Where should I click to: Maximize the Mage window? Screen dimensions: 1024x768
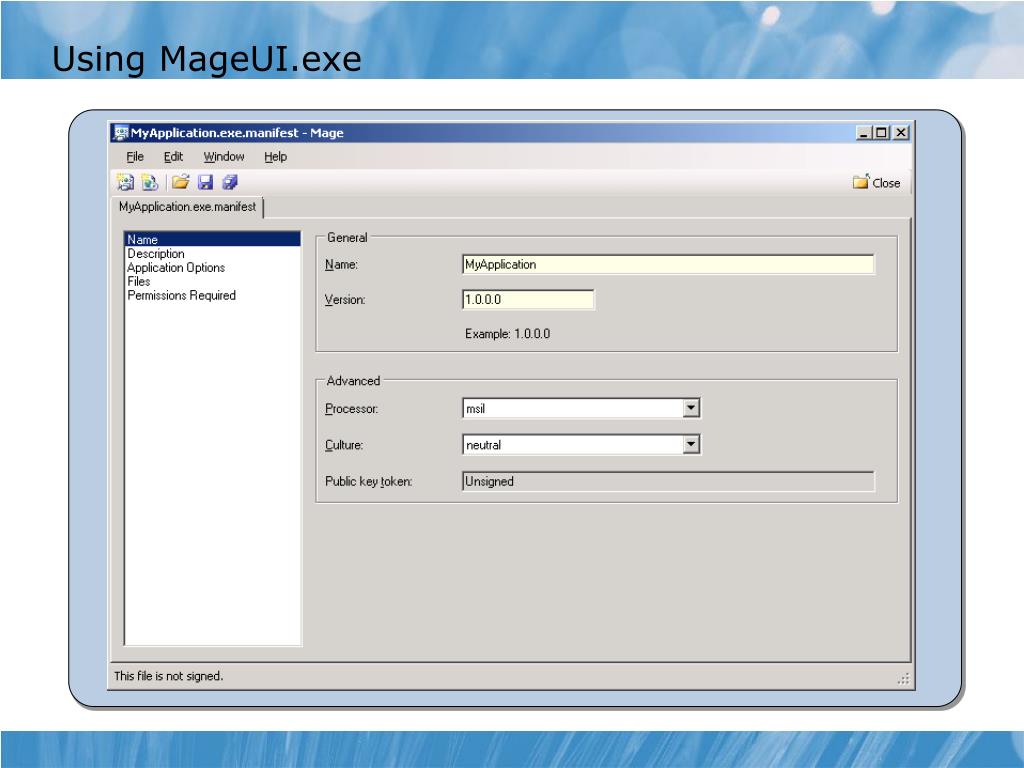point(881,133)
